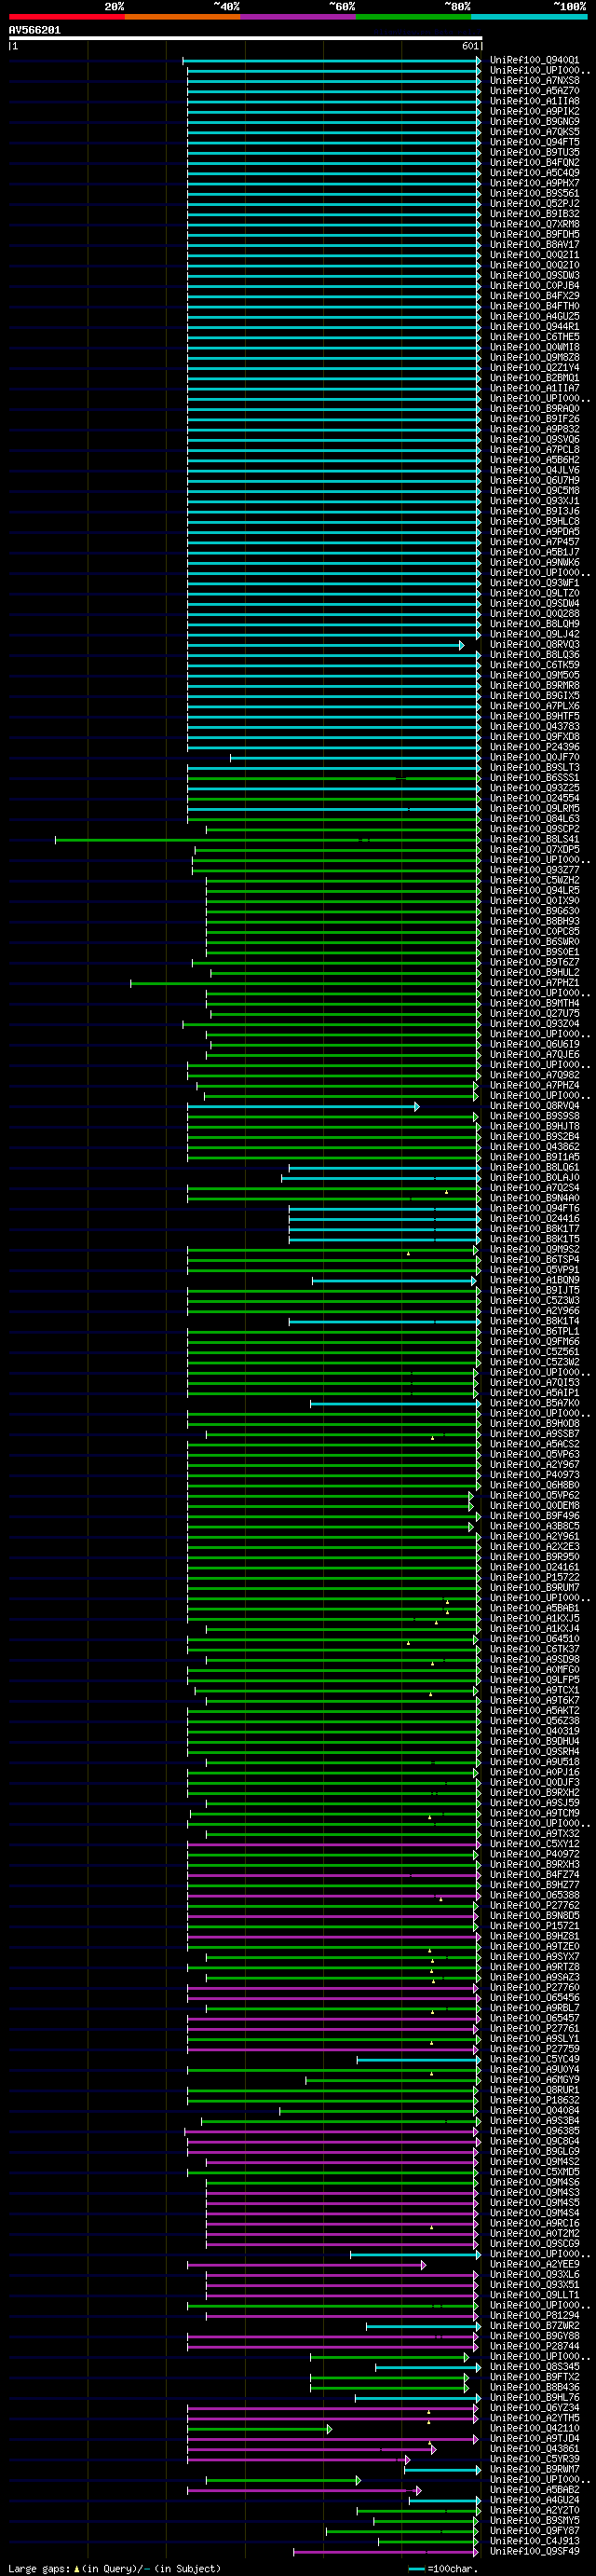Select the UniRef100_Q0JF70 label
Image resolution: width=596 pixels, height=2576 pixels.
(x=534, y=758)
